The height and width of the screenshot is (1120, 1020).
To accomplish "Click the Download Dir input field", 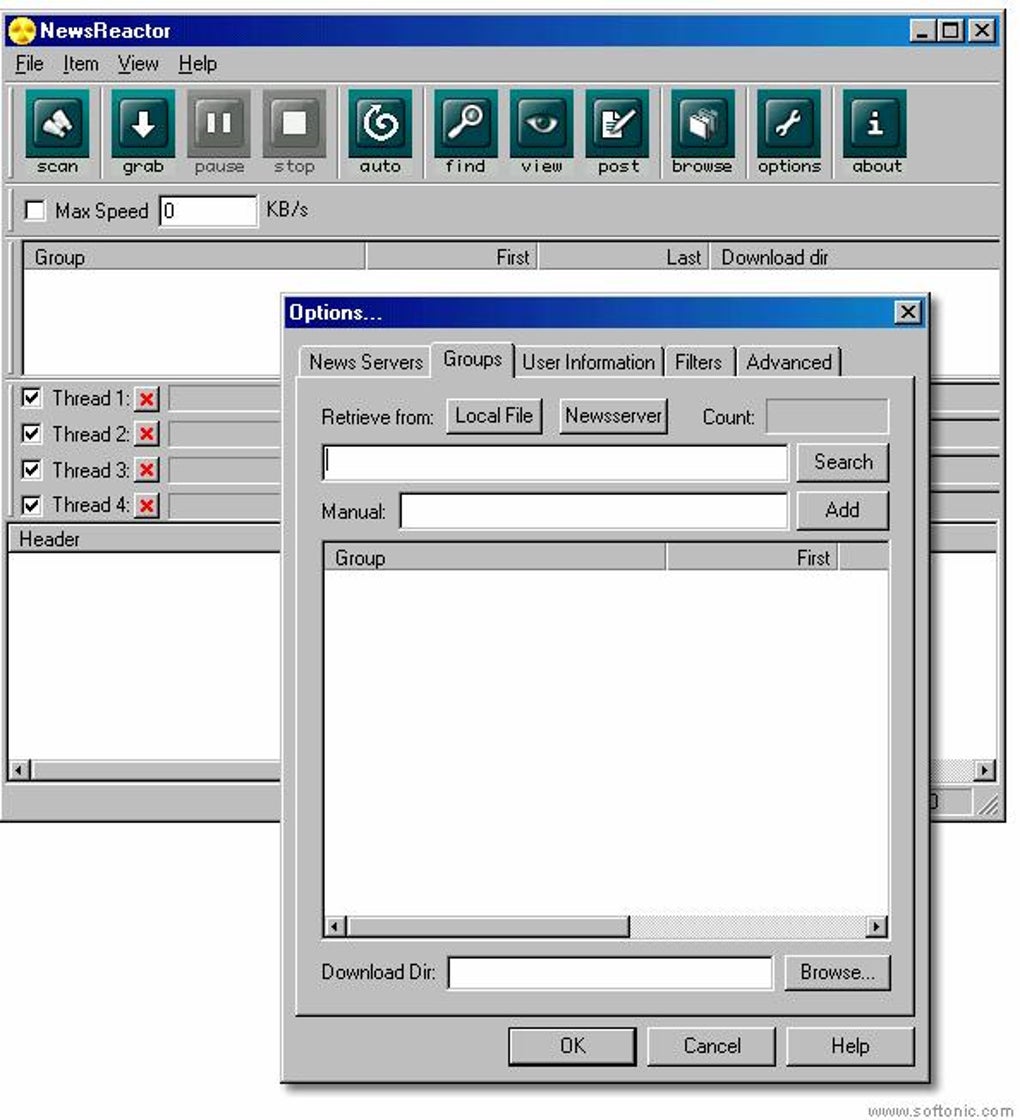I will pos(610,972).
